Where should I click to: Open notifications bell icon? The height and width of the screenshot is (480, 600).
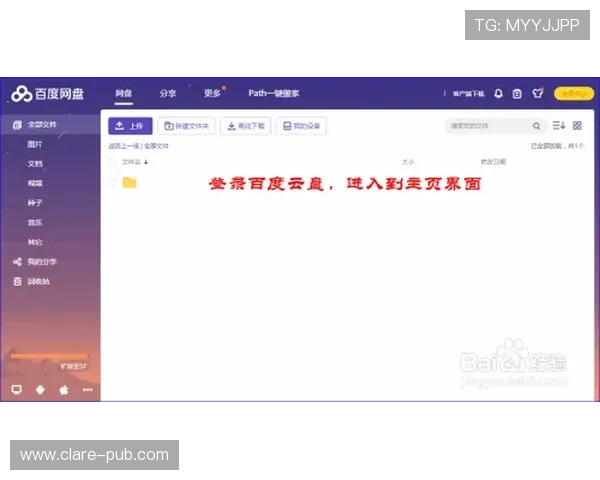coord(498,94)
